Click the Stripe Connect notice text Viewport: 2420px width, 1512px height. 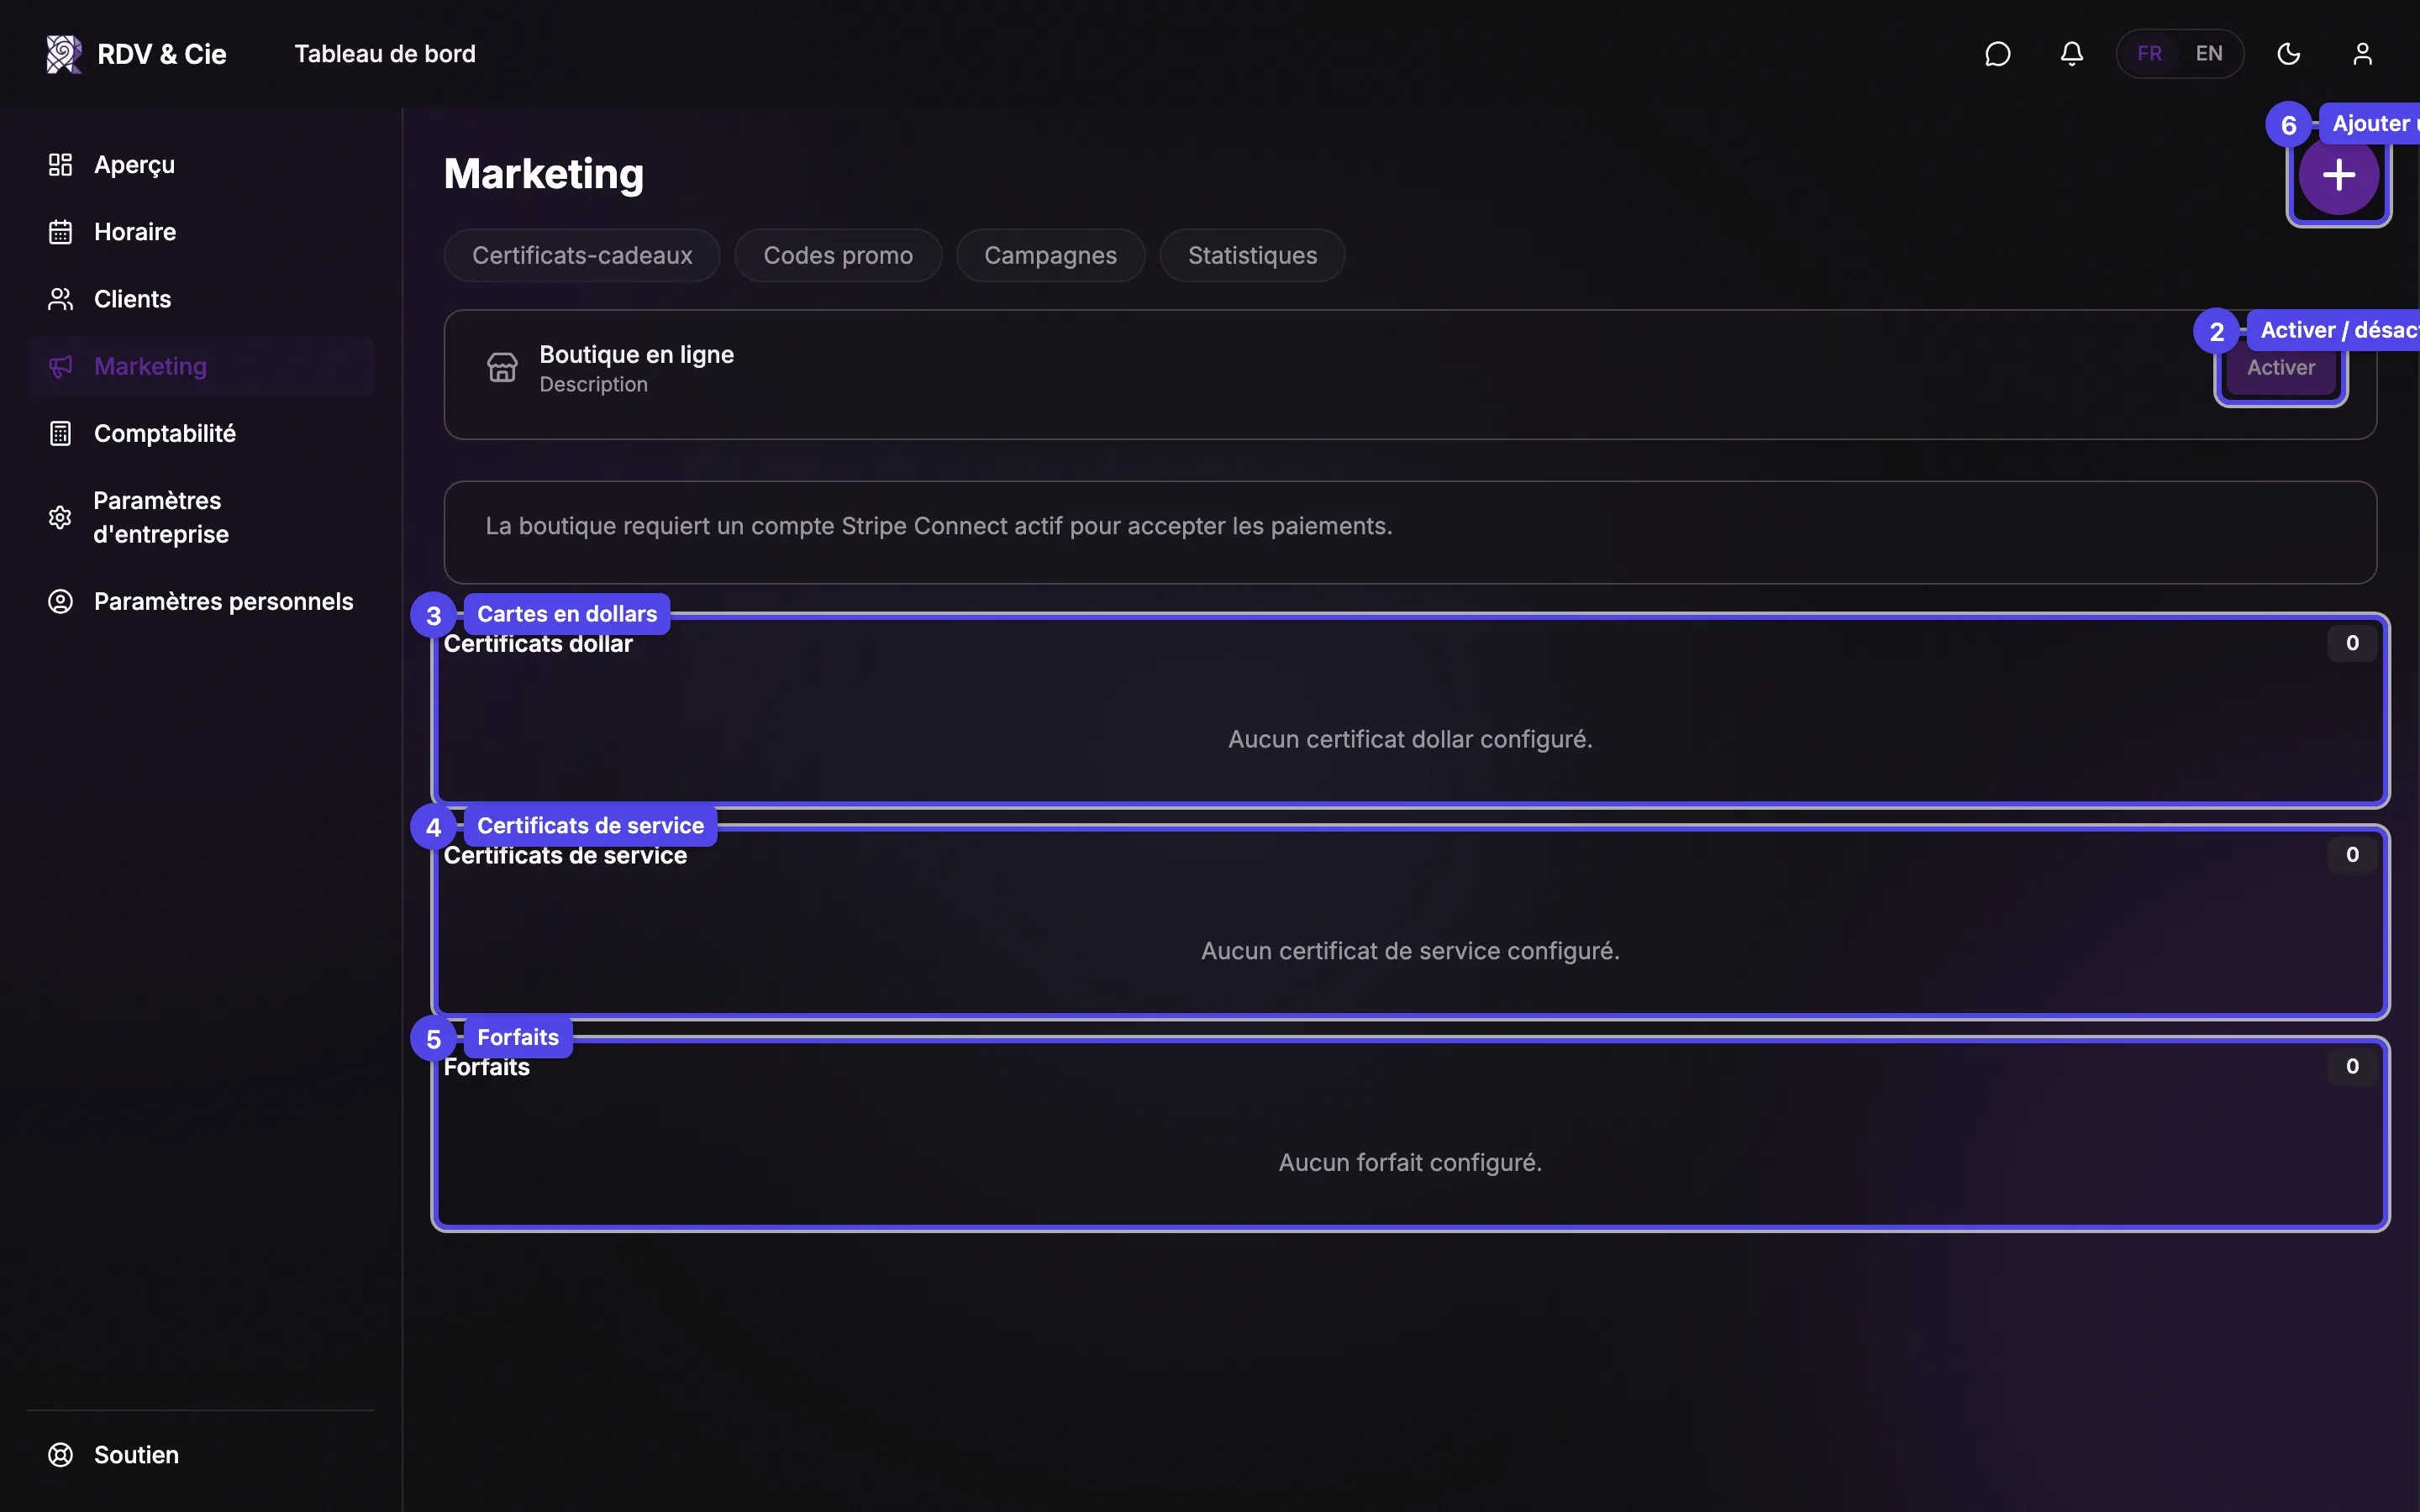[939, 526]
